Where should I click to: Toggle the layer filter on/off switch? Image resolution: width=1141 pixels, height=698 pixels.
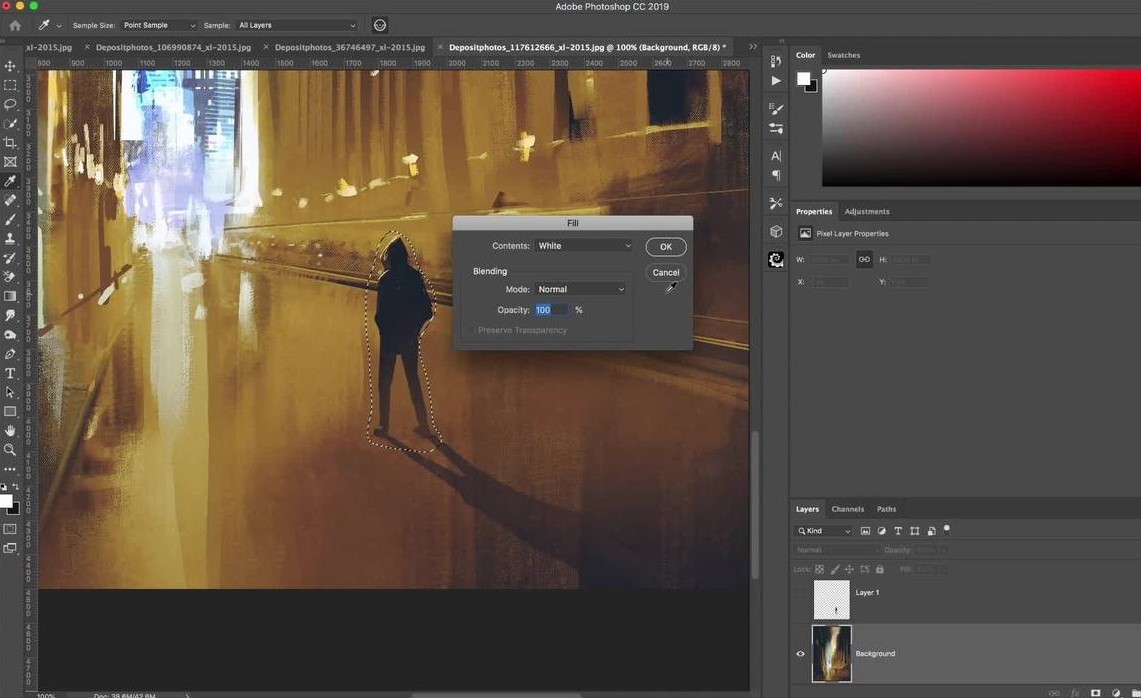tap(946, 530)
